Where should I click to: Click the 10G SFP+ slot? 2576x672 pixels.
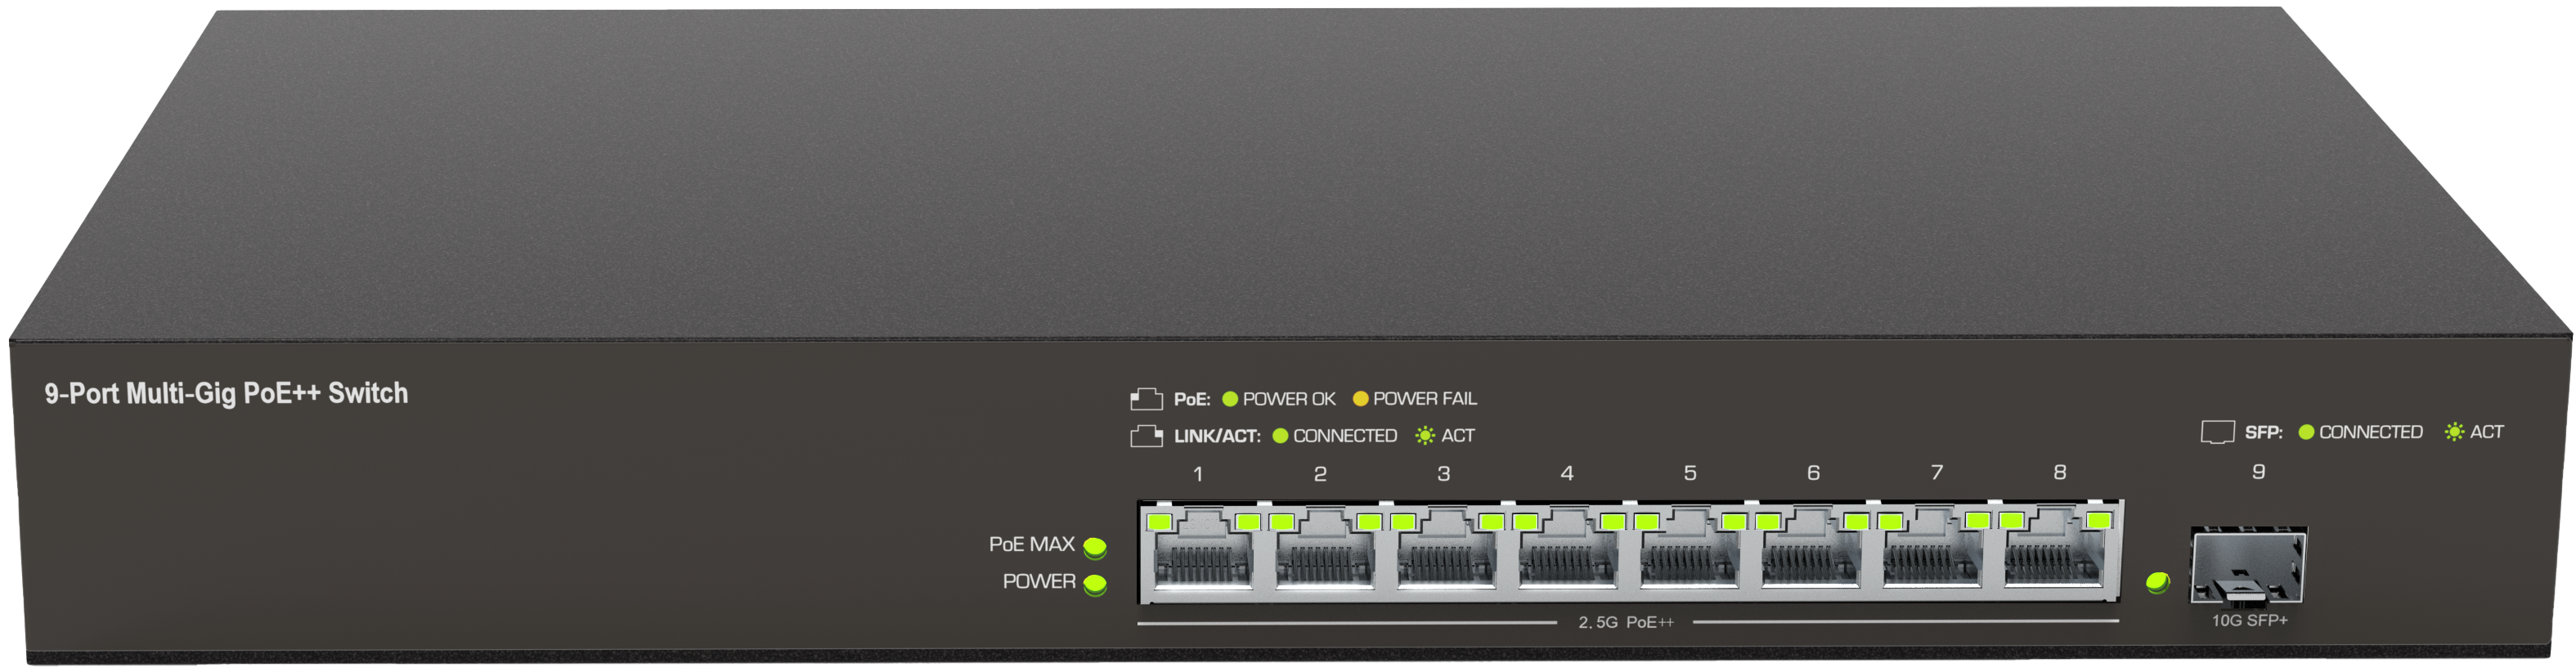click(2249, 566)
